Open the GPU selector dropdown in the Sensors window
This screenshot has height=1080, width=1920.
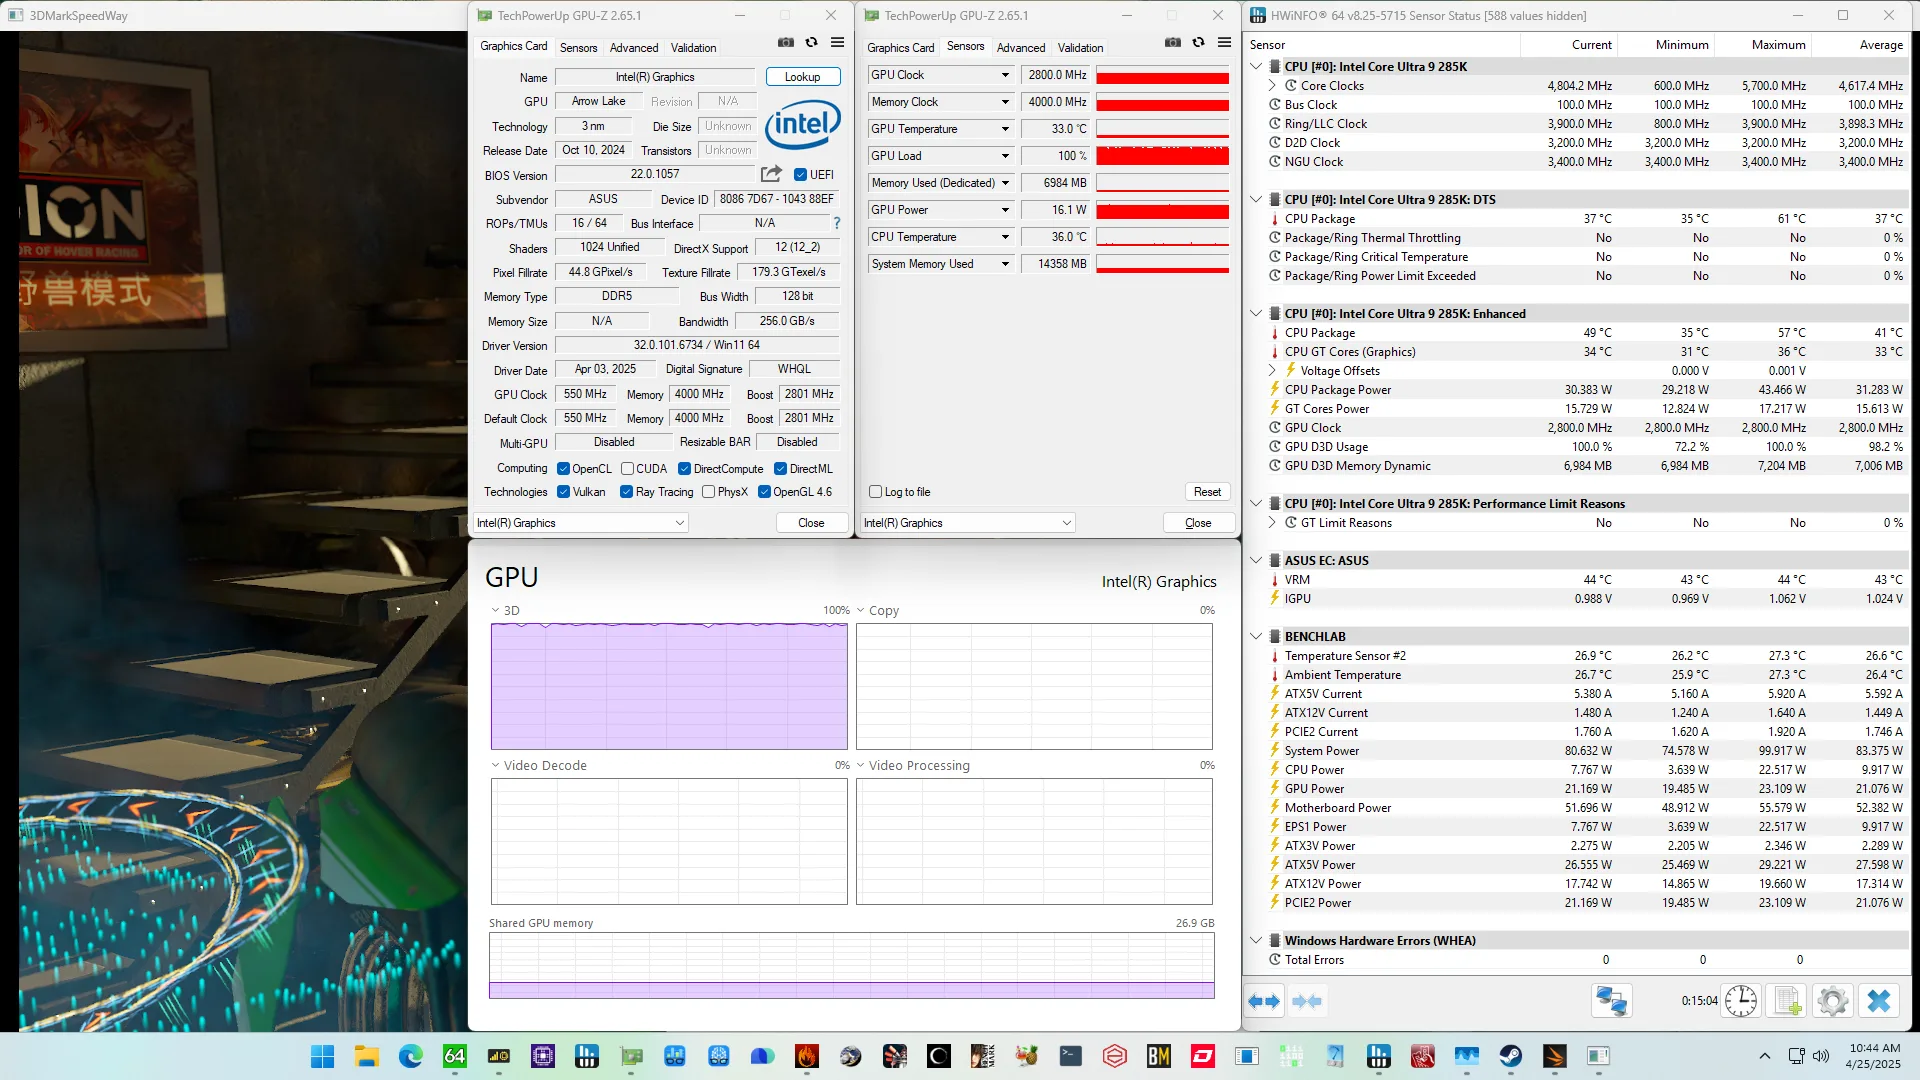968,523
